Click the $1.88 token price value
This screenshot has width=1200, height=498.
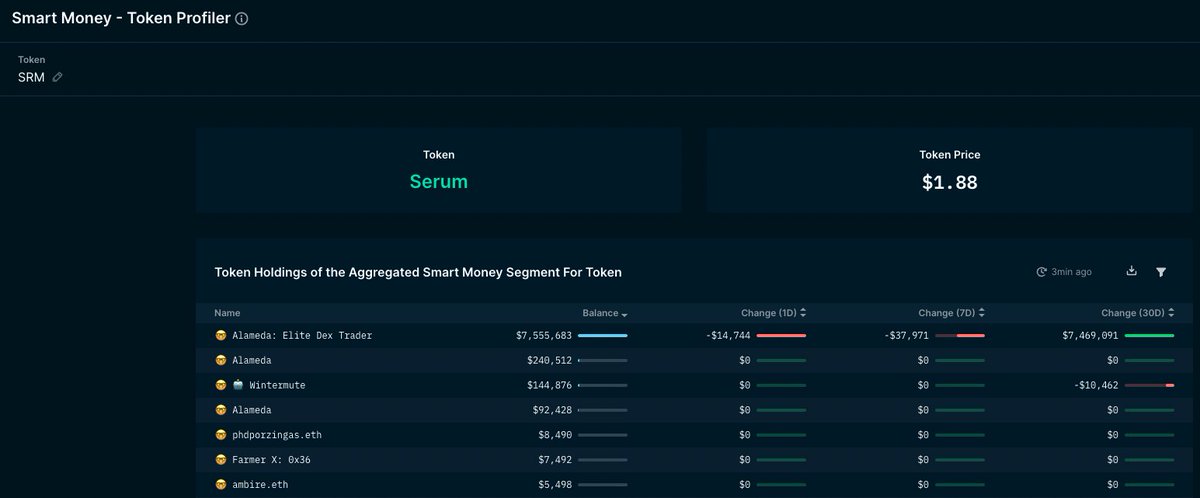[949, 183]
